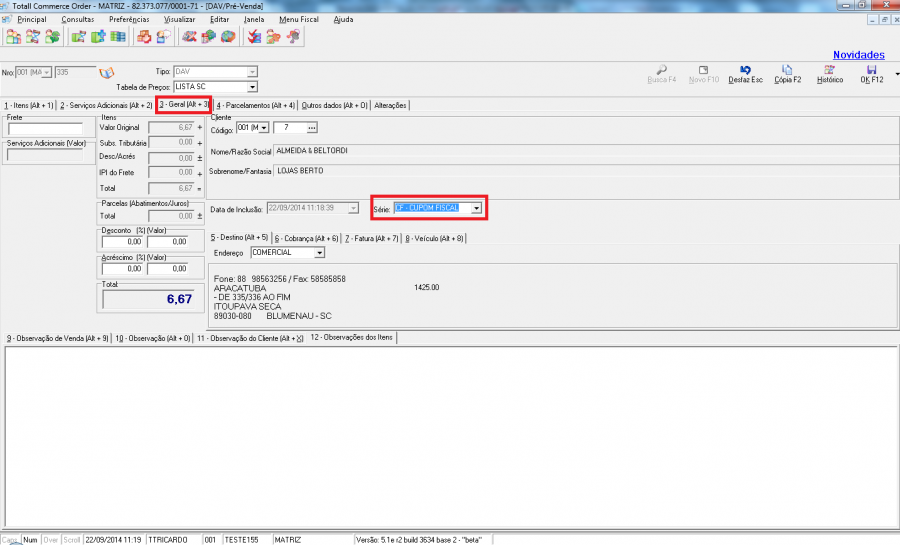900x545 pixels.
Task: Open the Consultas menu
Action: (x=79, y=19)
